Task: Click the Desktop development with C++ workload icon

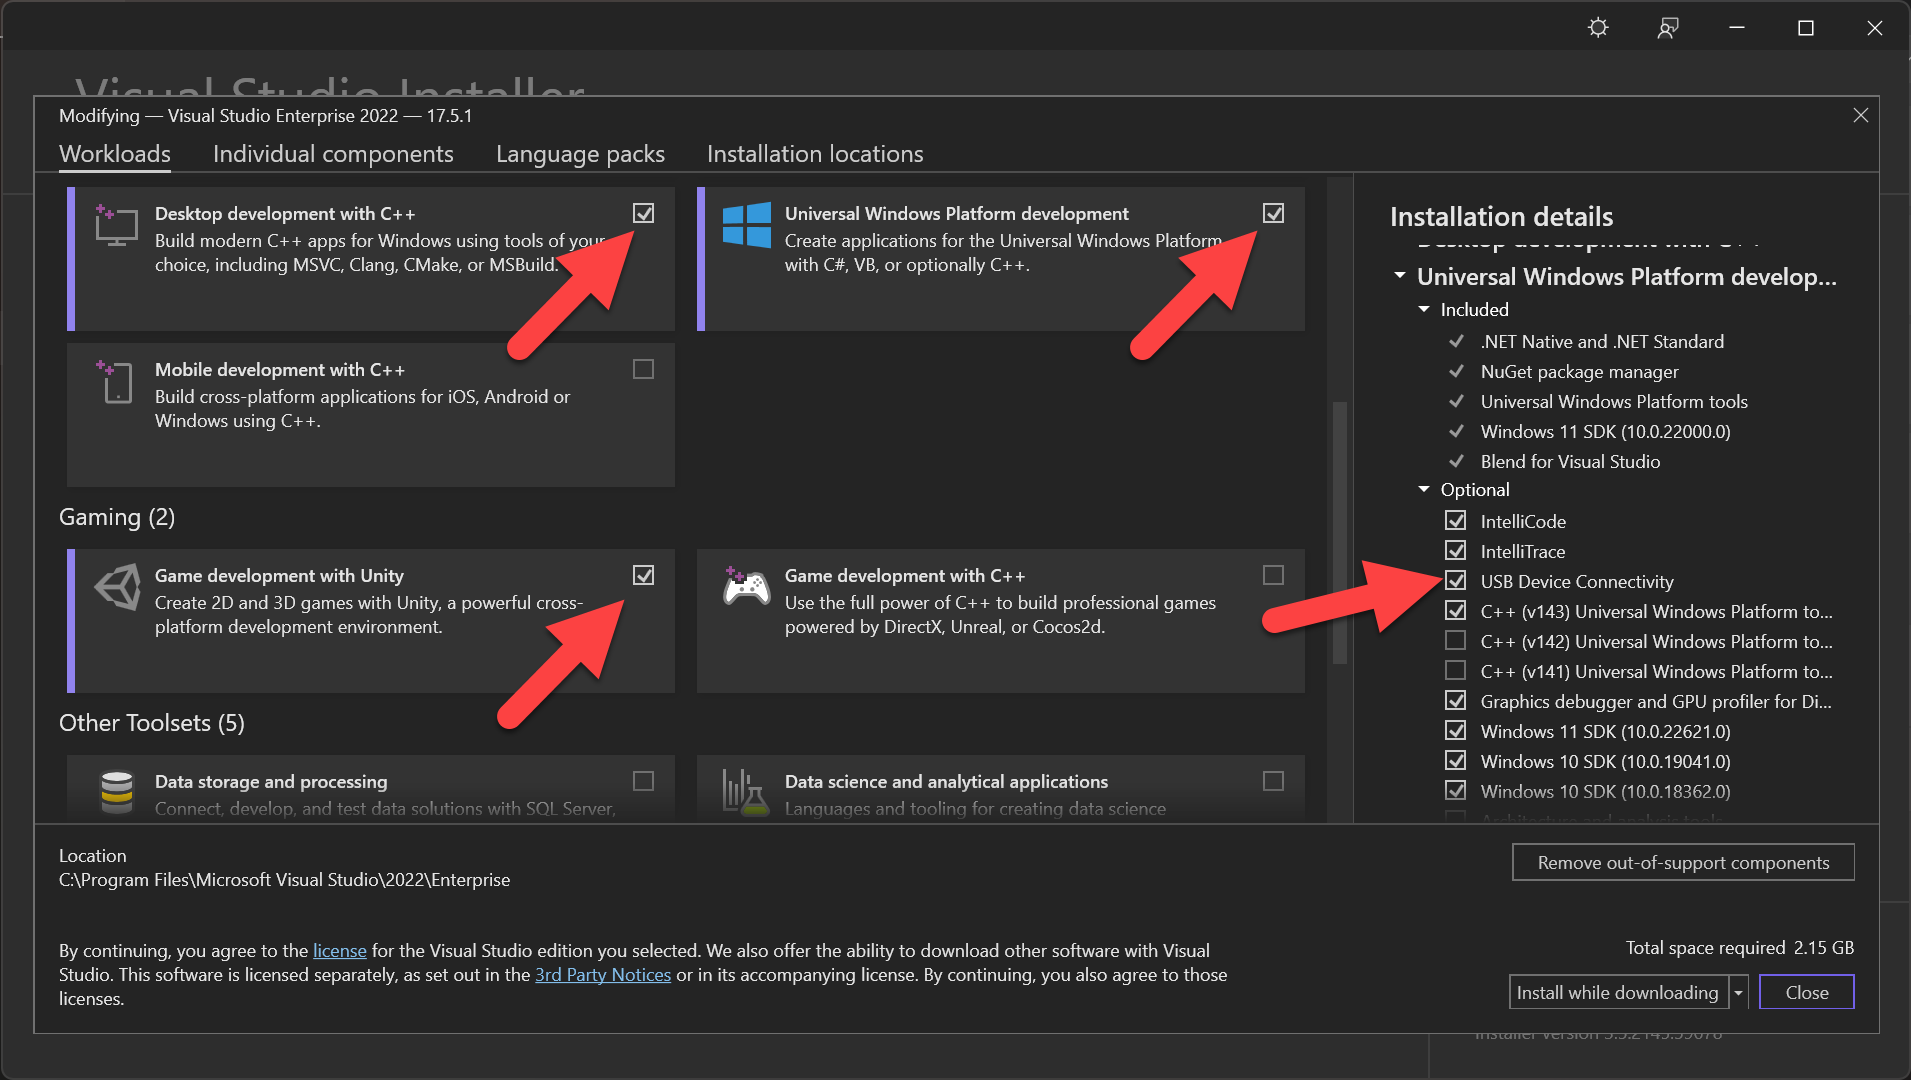Action: [116, 225]
